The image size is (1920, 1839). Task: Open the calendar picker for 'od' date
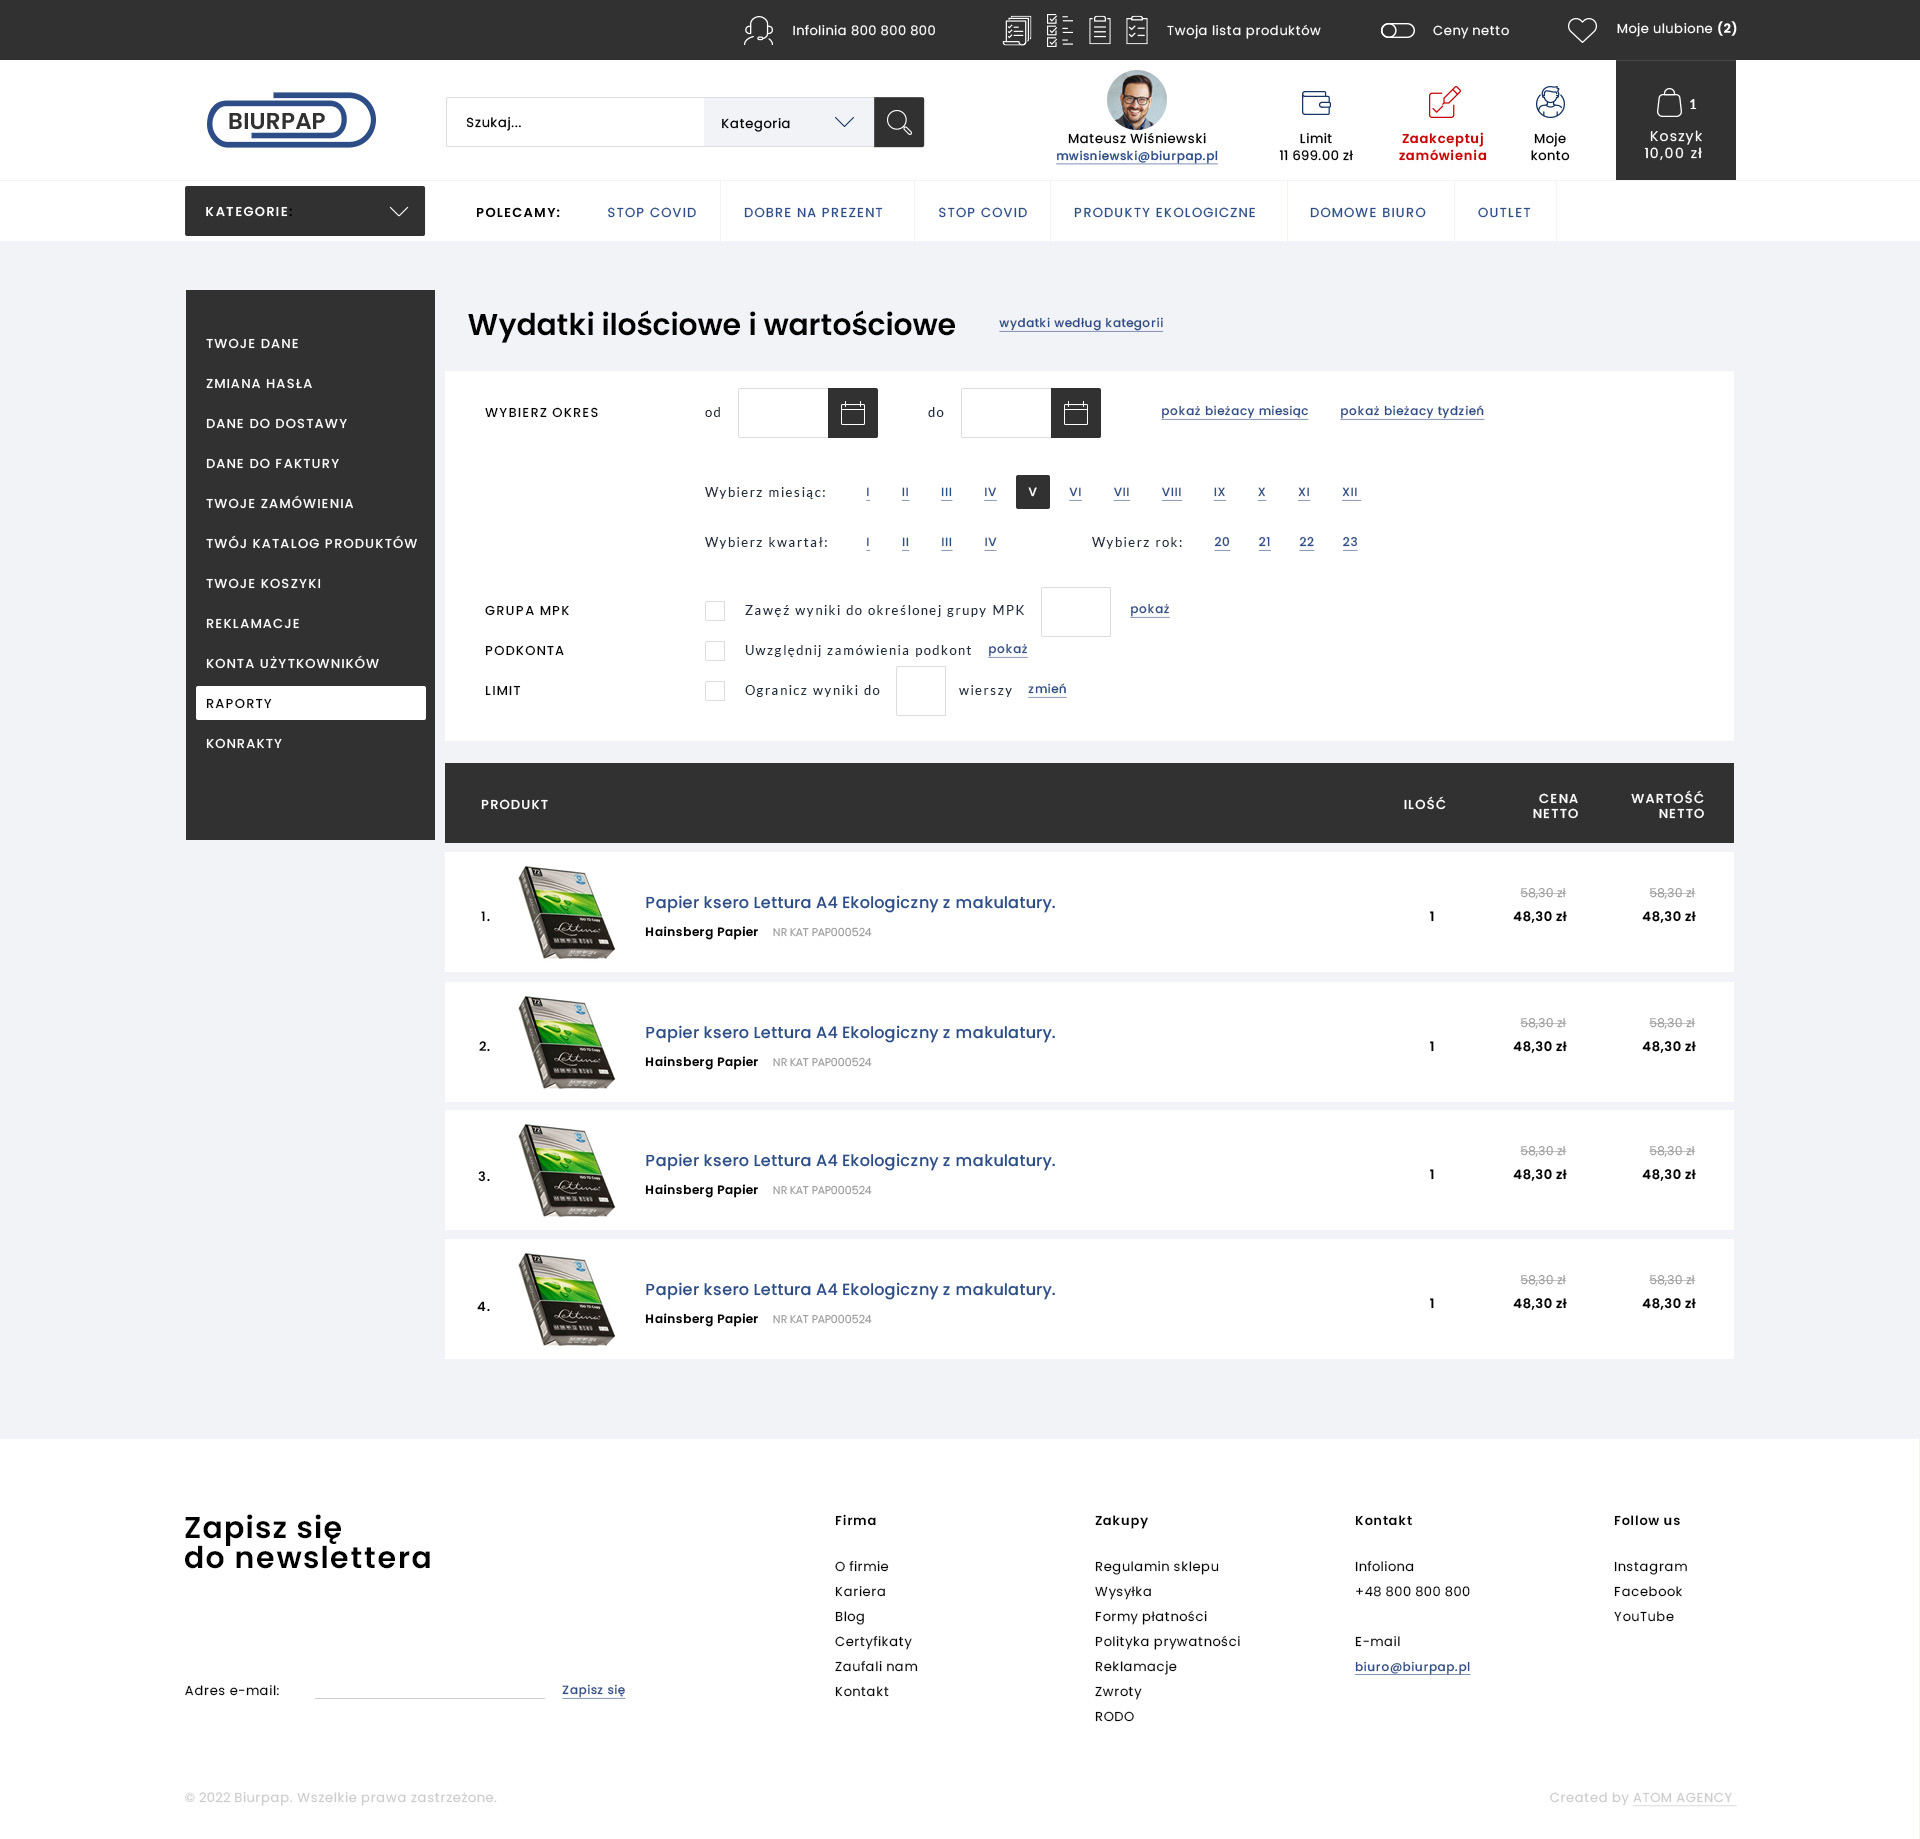(x=852, y=413)
